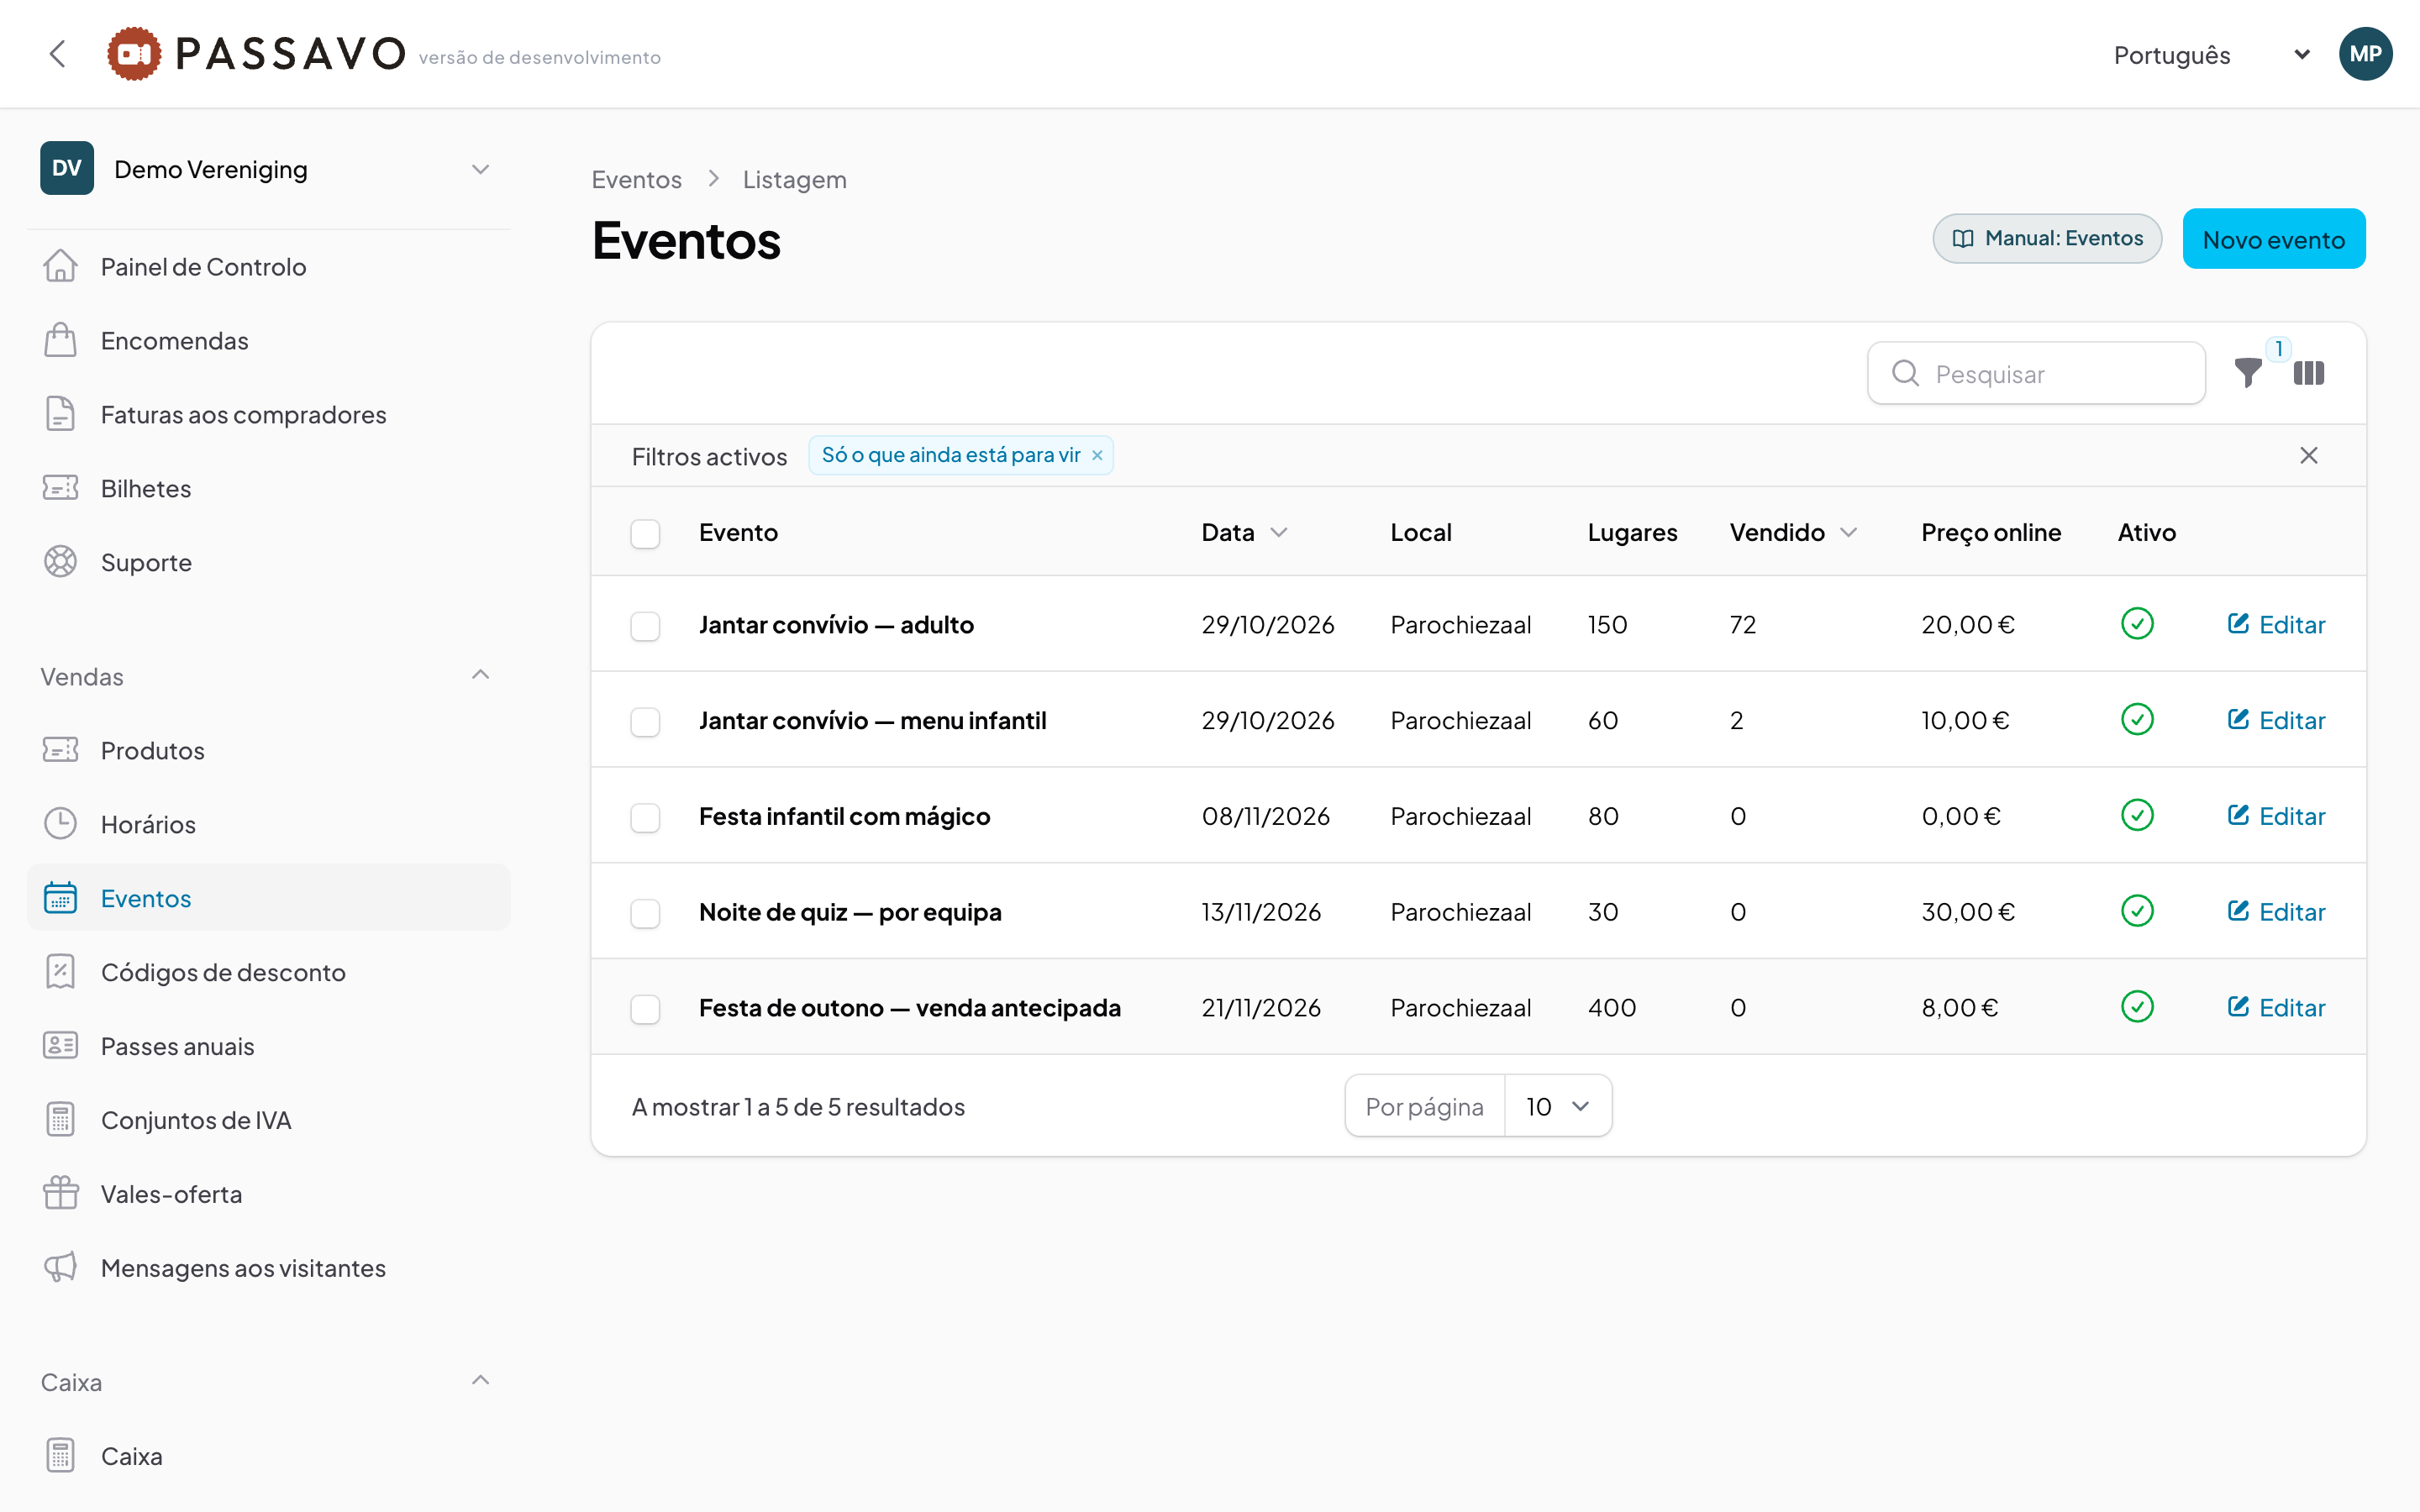Open Passes anuais in the sidebar
The height and width of the screenshot is (1512, 2420).
coord(268,1046)
